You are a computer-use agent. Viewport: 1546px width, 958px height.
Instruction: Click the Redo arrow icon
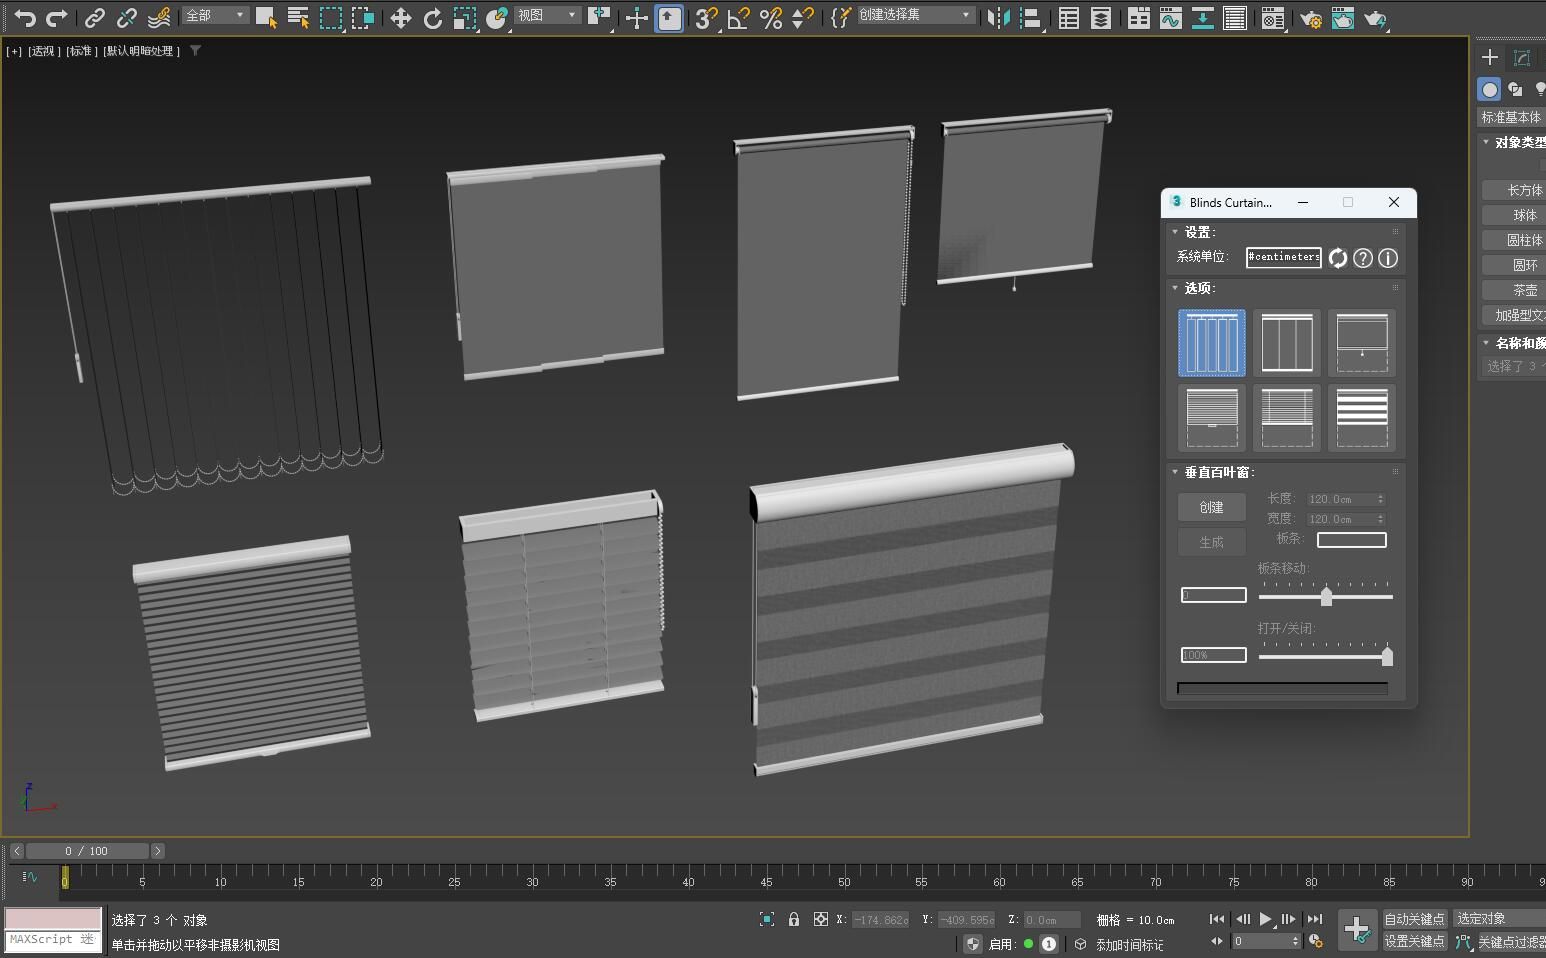click(58, 17)
